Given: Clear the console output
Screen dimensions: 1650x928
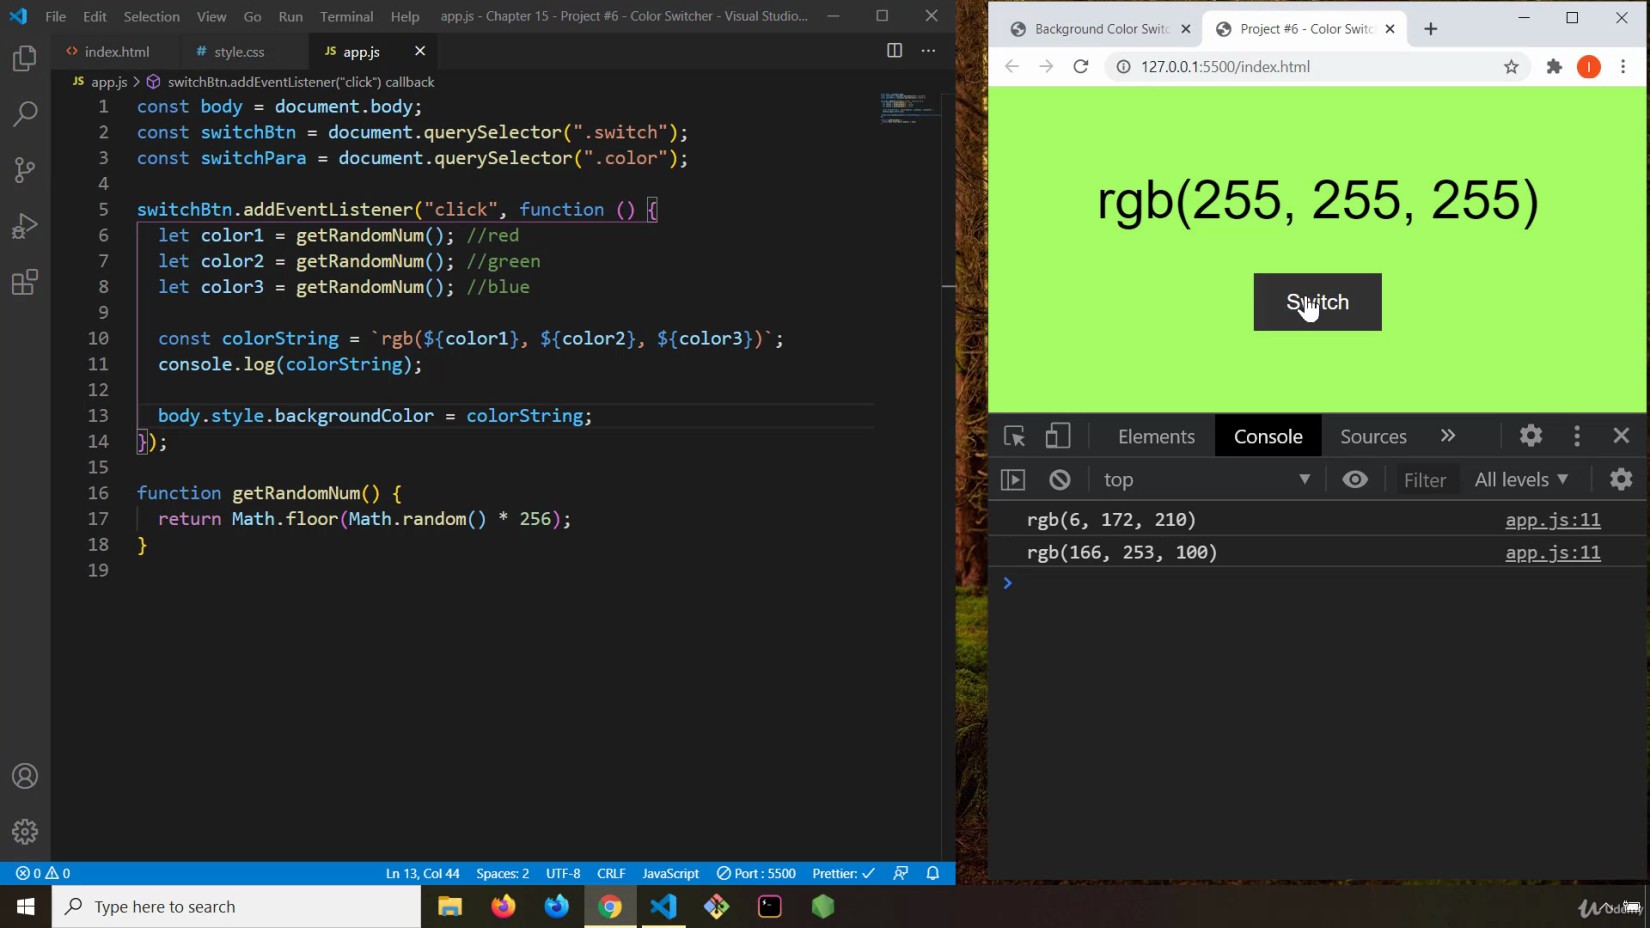Looking at the screenshot, I should [x=1060, y=480].
